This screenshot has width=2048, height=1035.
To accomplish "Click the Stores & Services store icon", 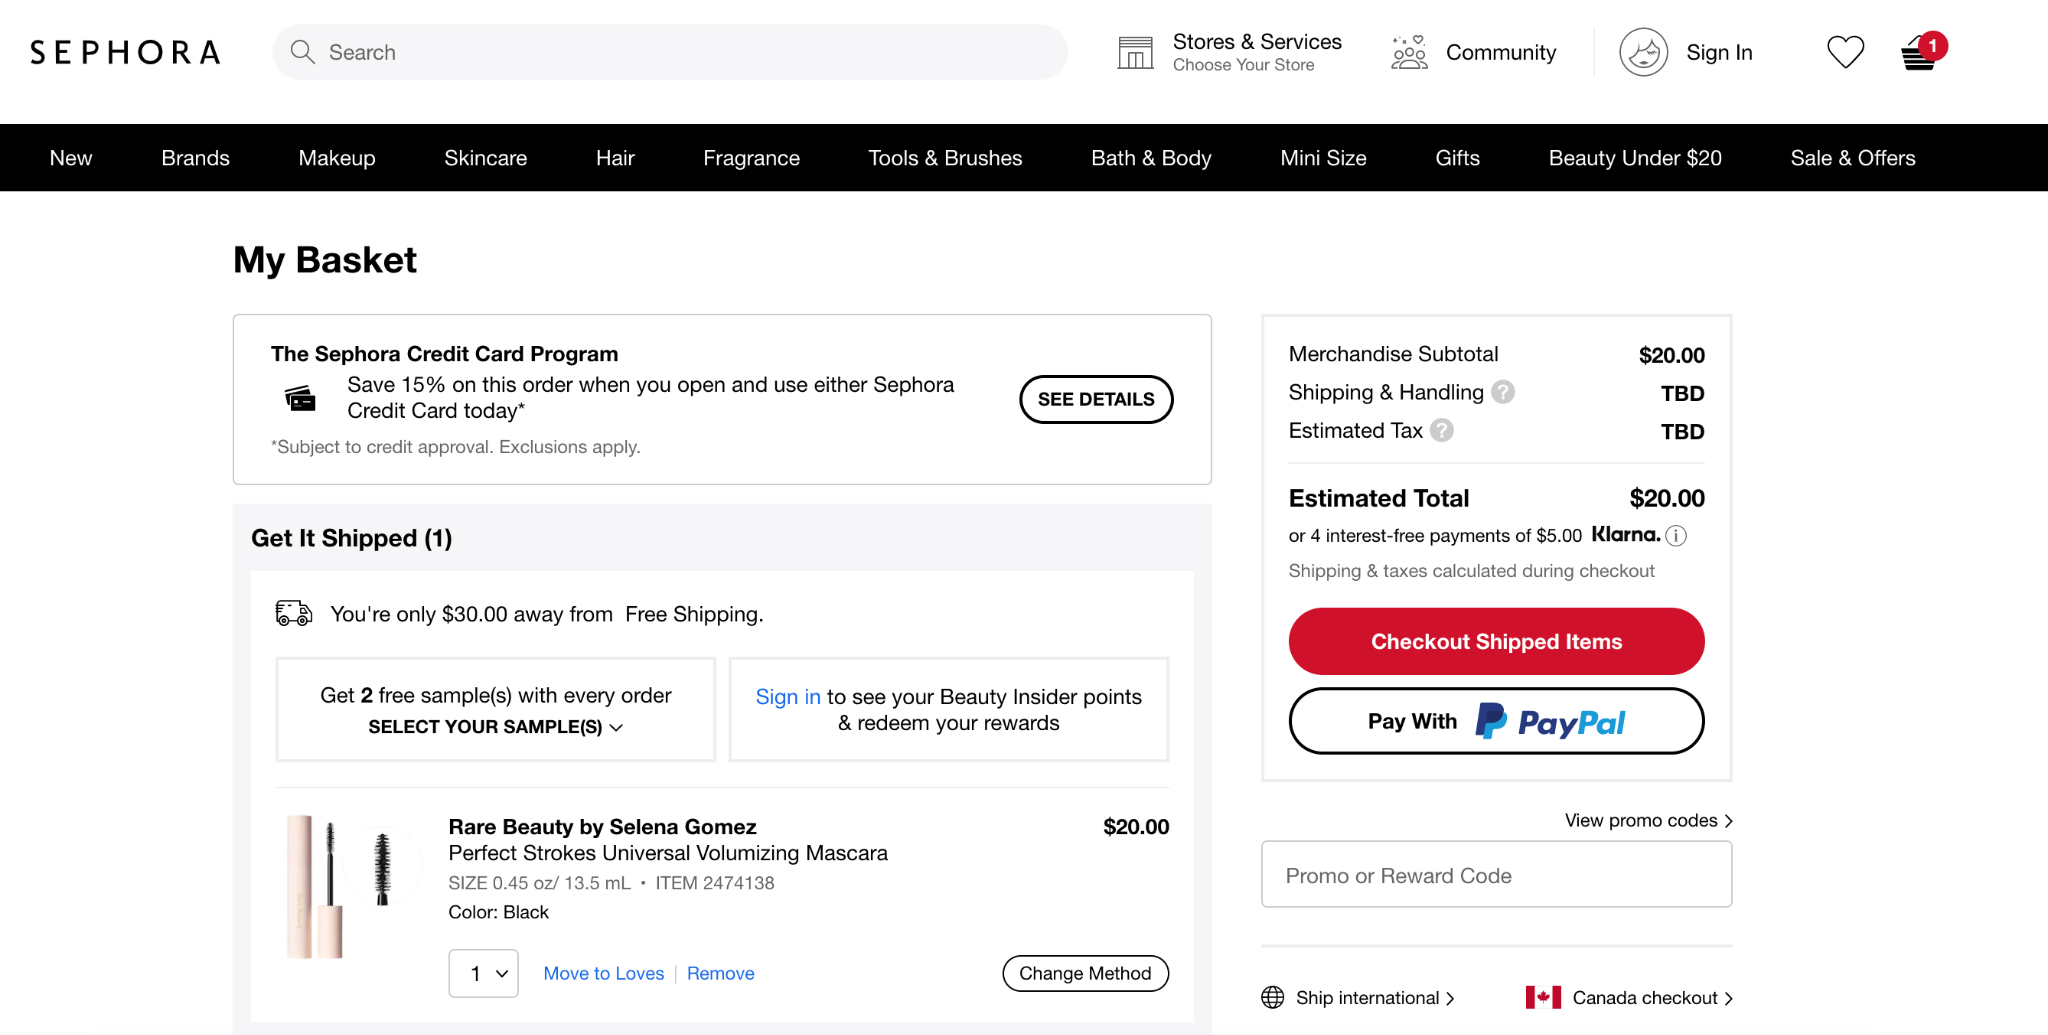I will [1134, 51].
